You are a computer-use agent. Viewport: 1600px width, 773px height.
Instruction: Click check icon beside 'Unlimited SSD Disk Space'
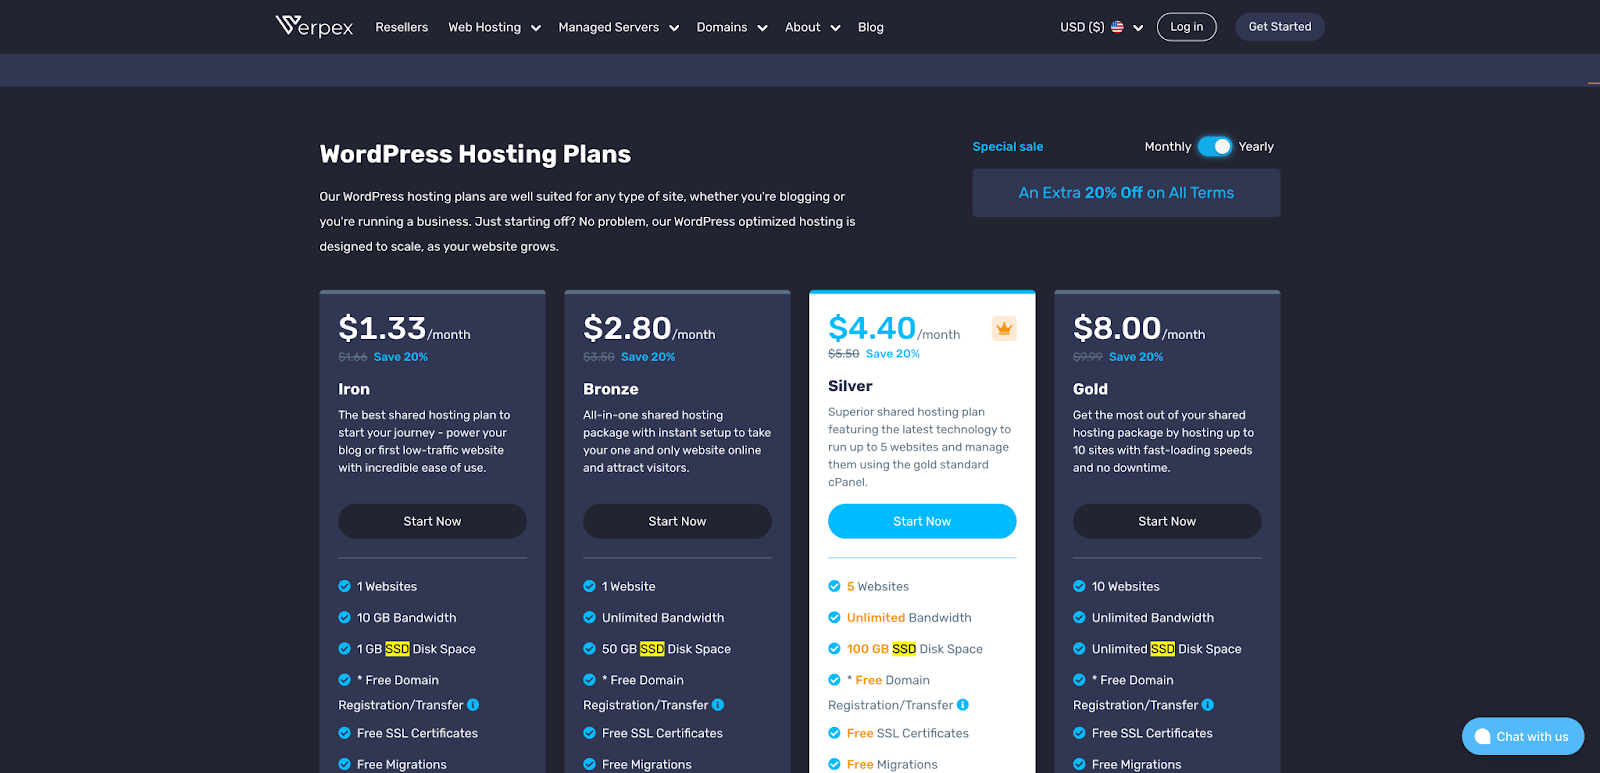point(1079,648)
